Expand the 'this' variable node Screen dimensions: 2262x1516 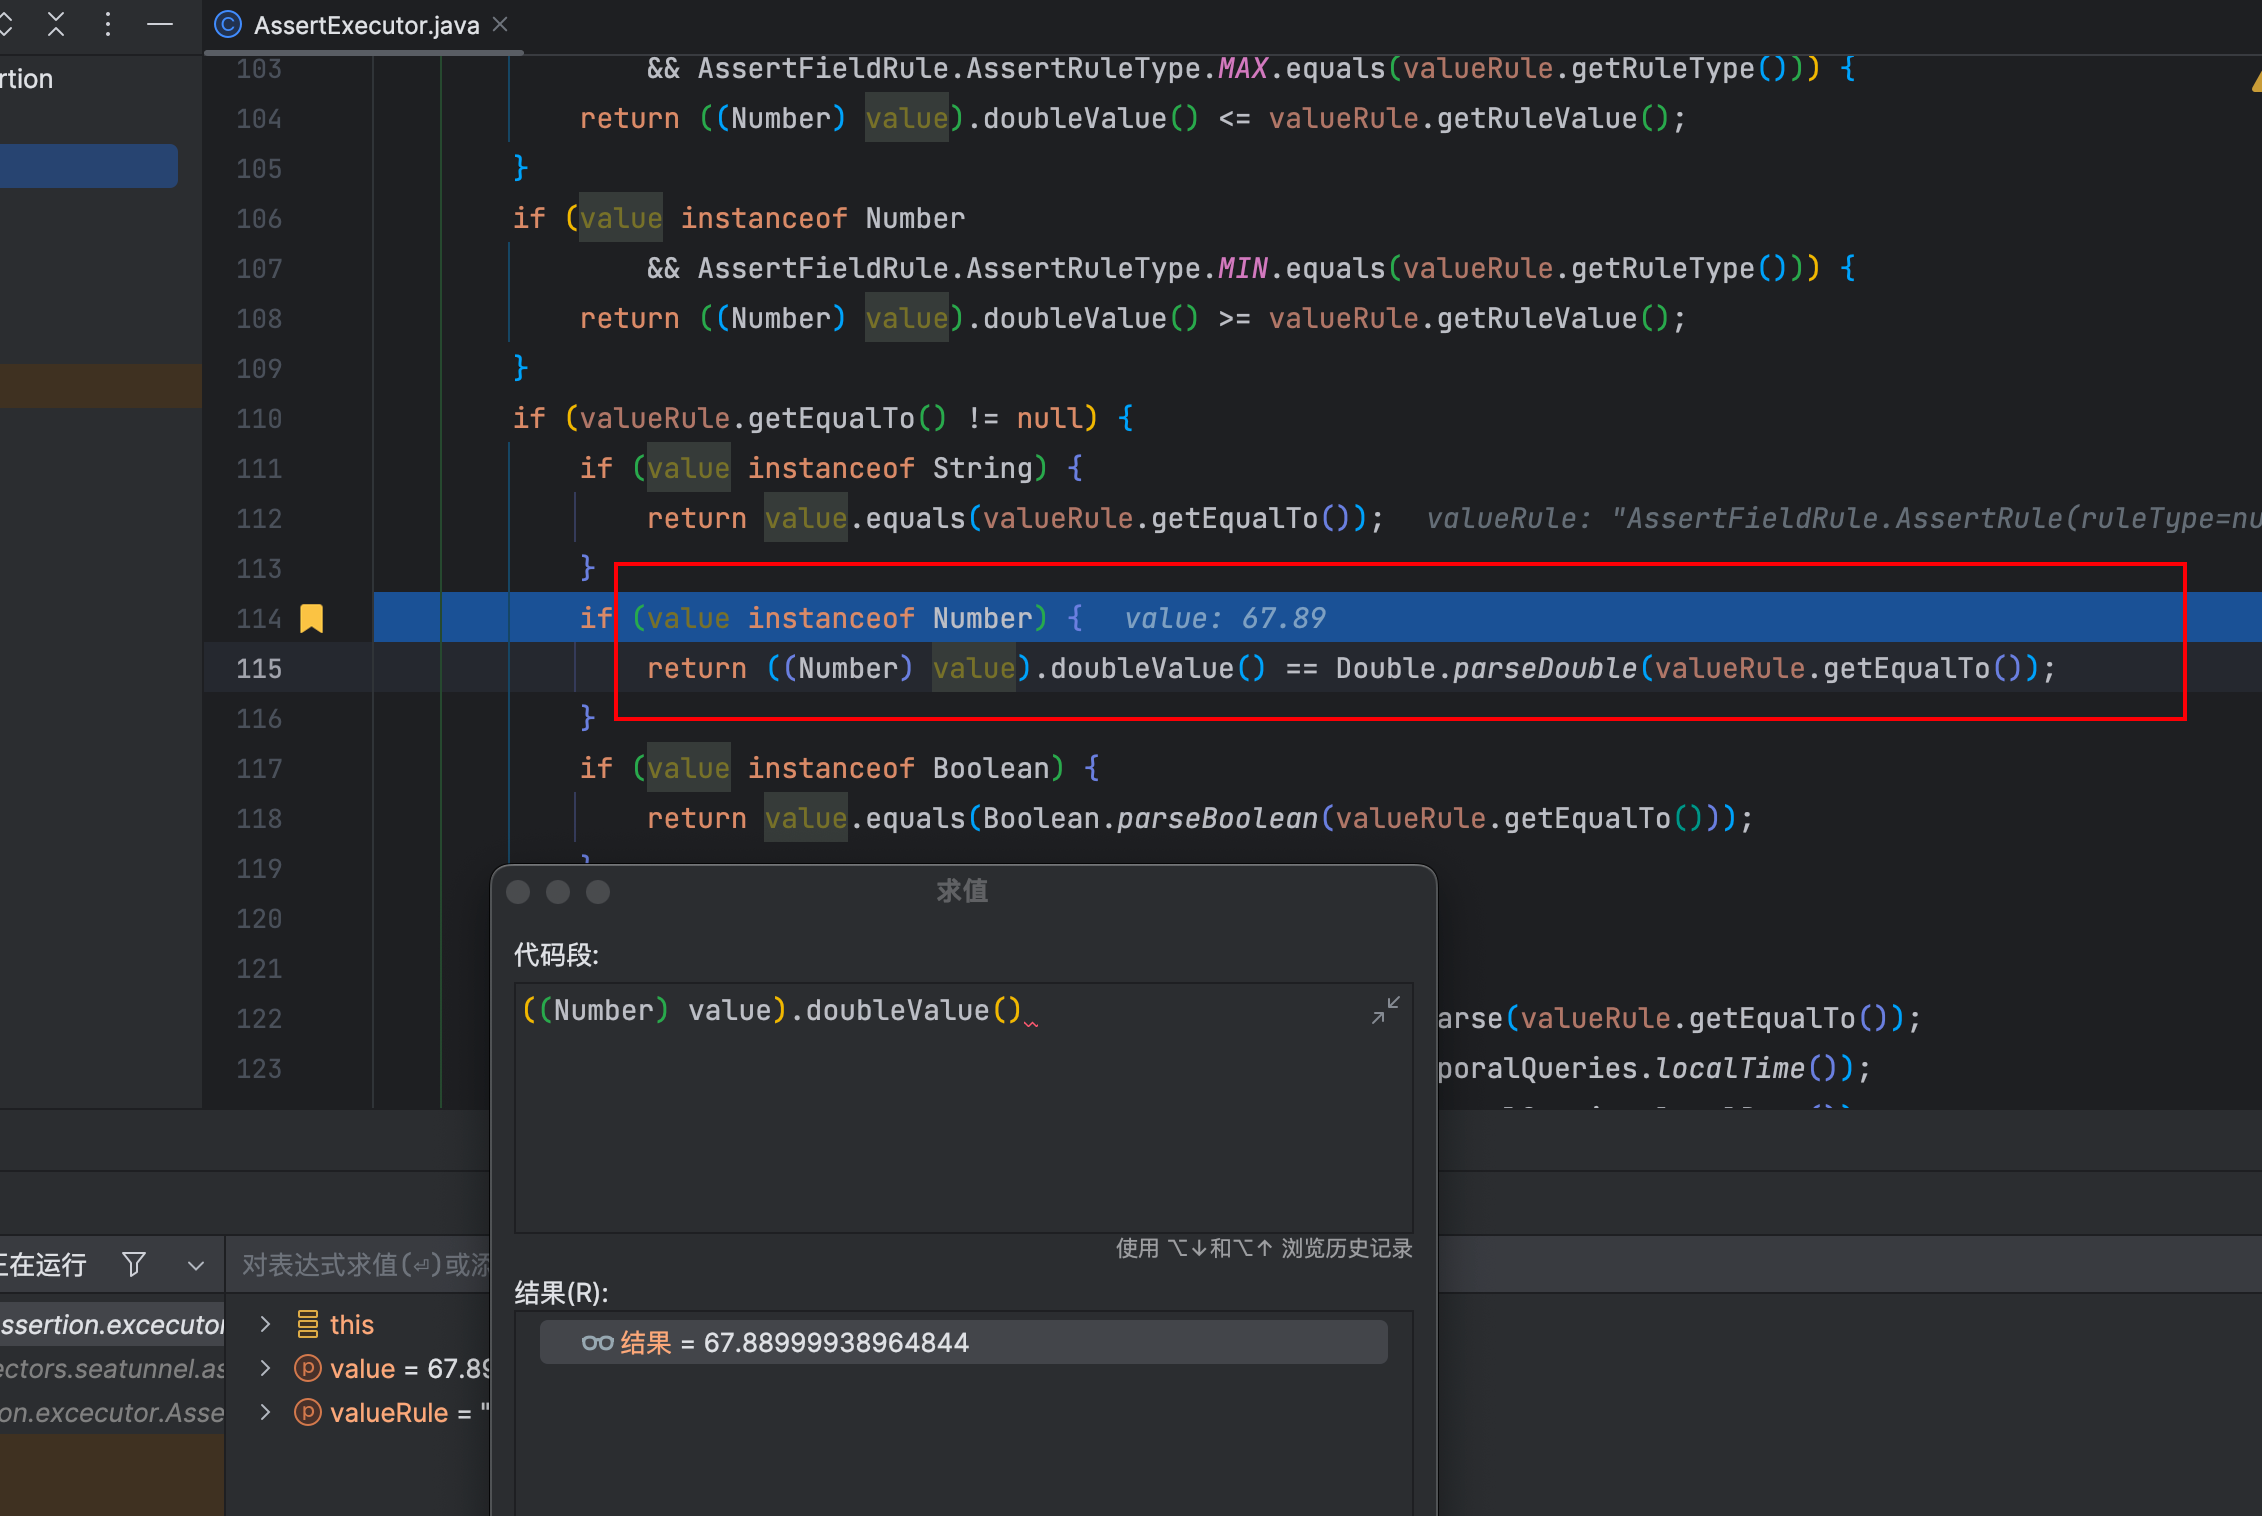[265, 1324]
